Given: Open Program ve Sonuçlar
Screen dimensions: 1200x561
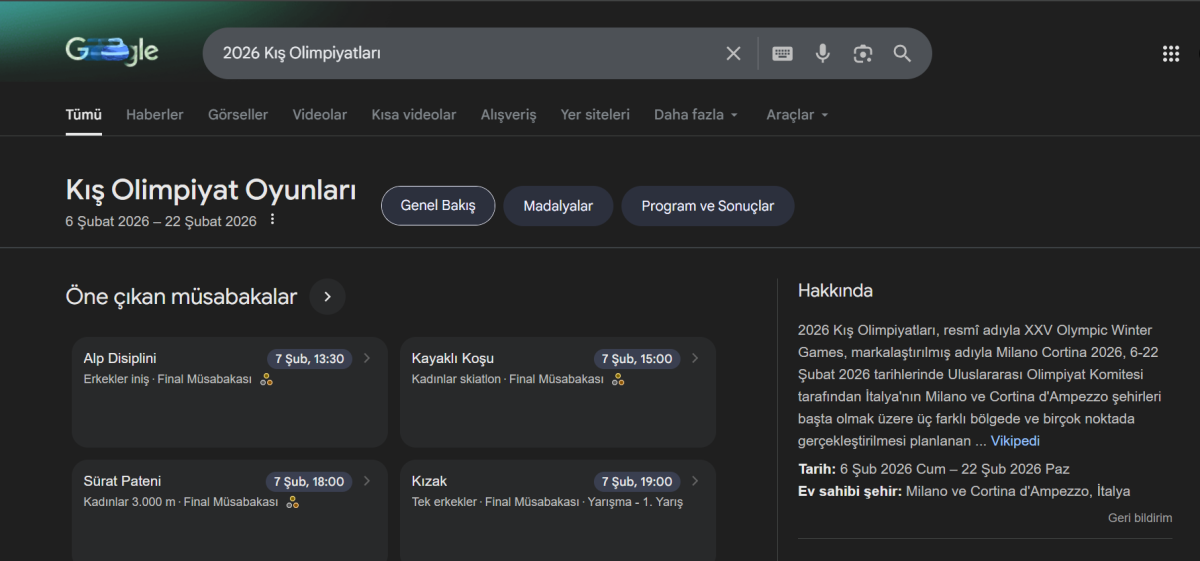Looking at the screenshot, I should 707,206.
